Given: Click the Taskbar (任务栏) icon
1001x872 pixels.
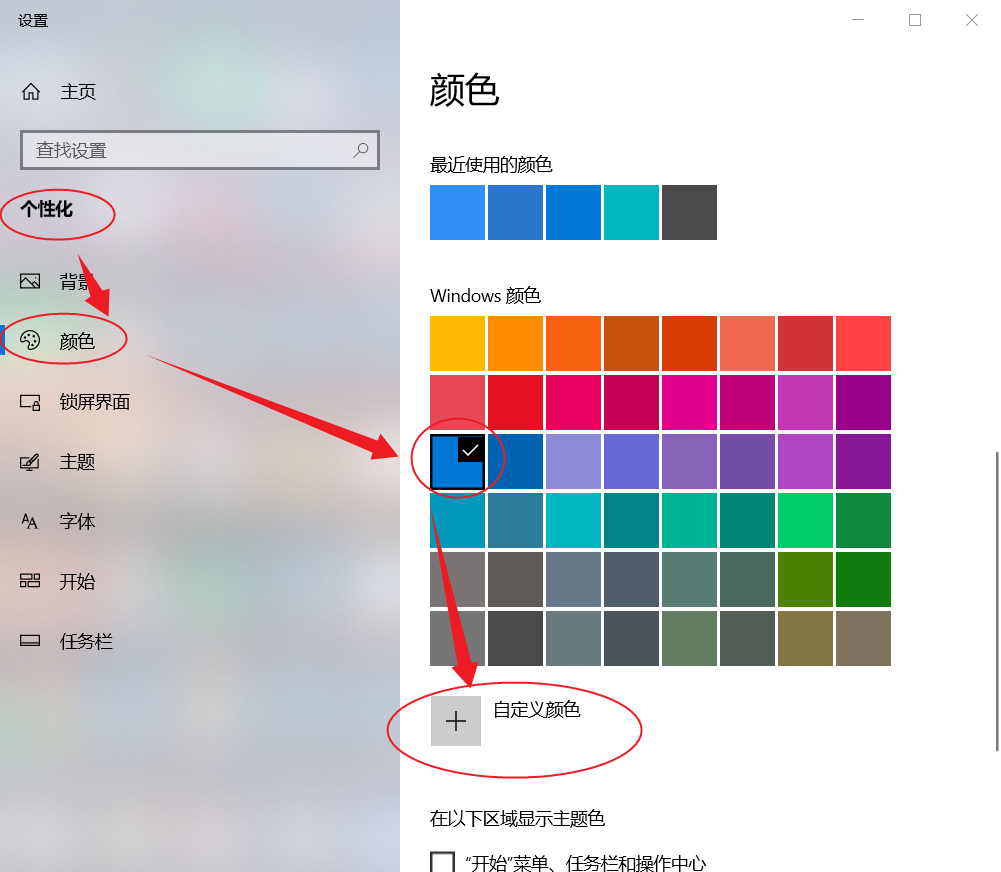Looking at the screenshot, I should pos(31,641).
